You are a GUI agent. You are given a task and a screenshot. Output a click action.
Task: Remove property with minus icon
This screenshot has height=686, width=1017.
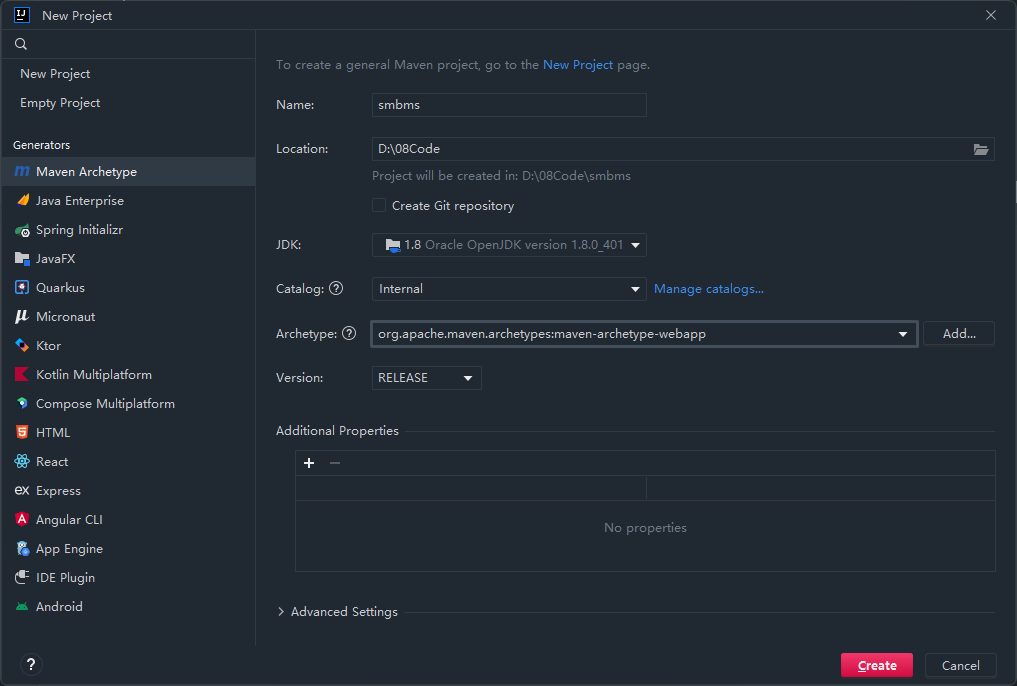tap(335, 463)
